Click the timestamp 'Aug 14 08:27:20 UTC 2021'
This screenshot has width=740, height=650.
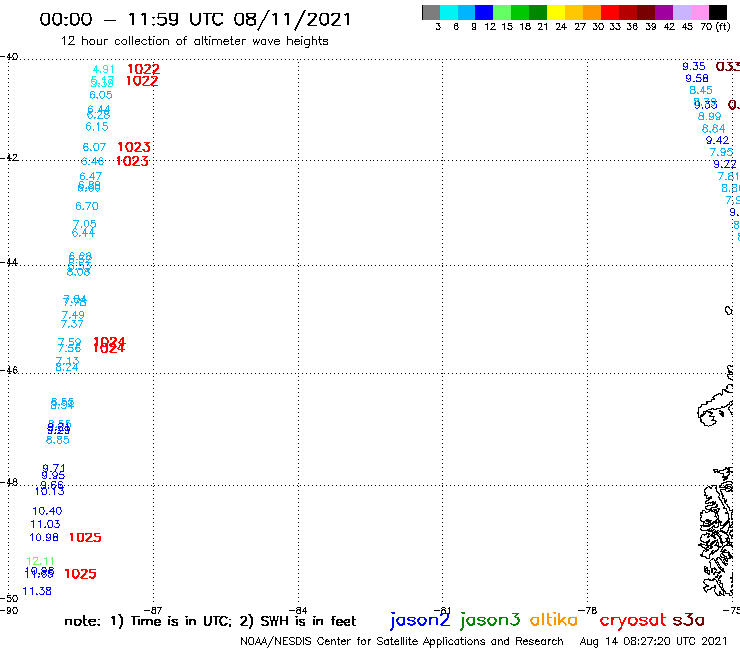tap(653, 641)
